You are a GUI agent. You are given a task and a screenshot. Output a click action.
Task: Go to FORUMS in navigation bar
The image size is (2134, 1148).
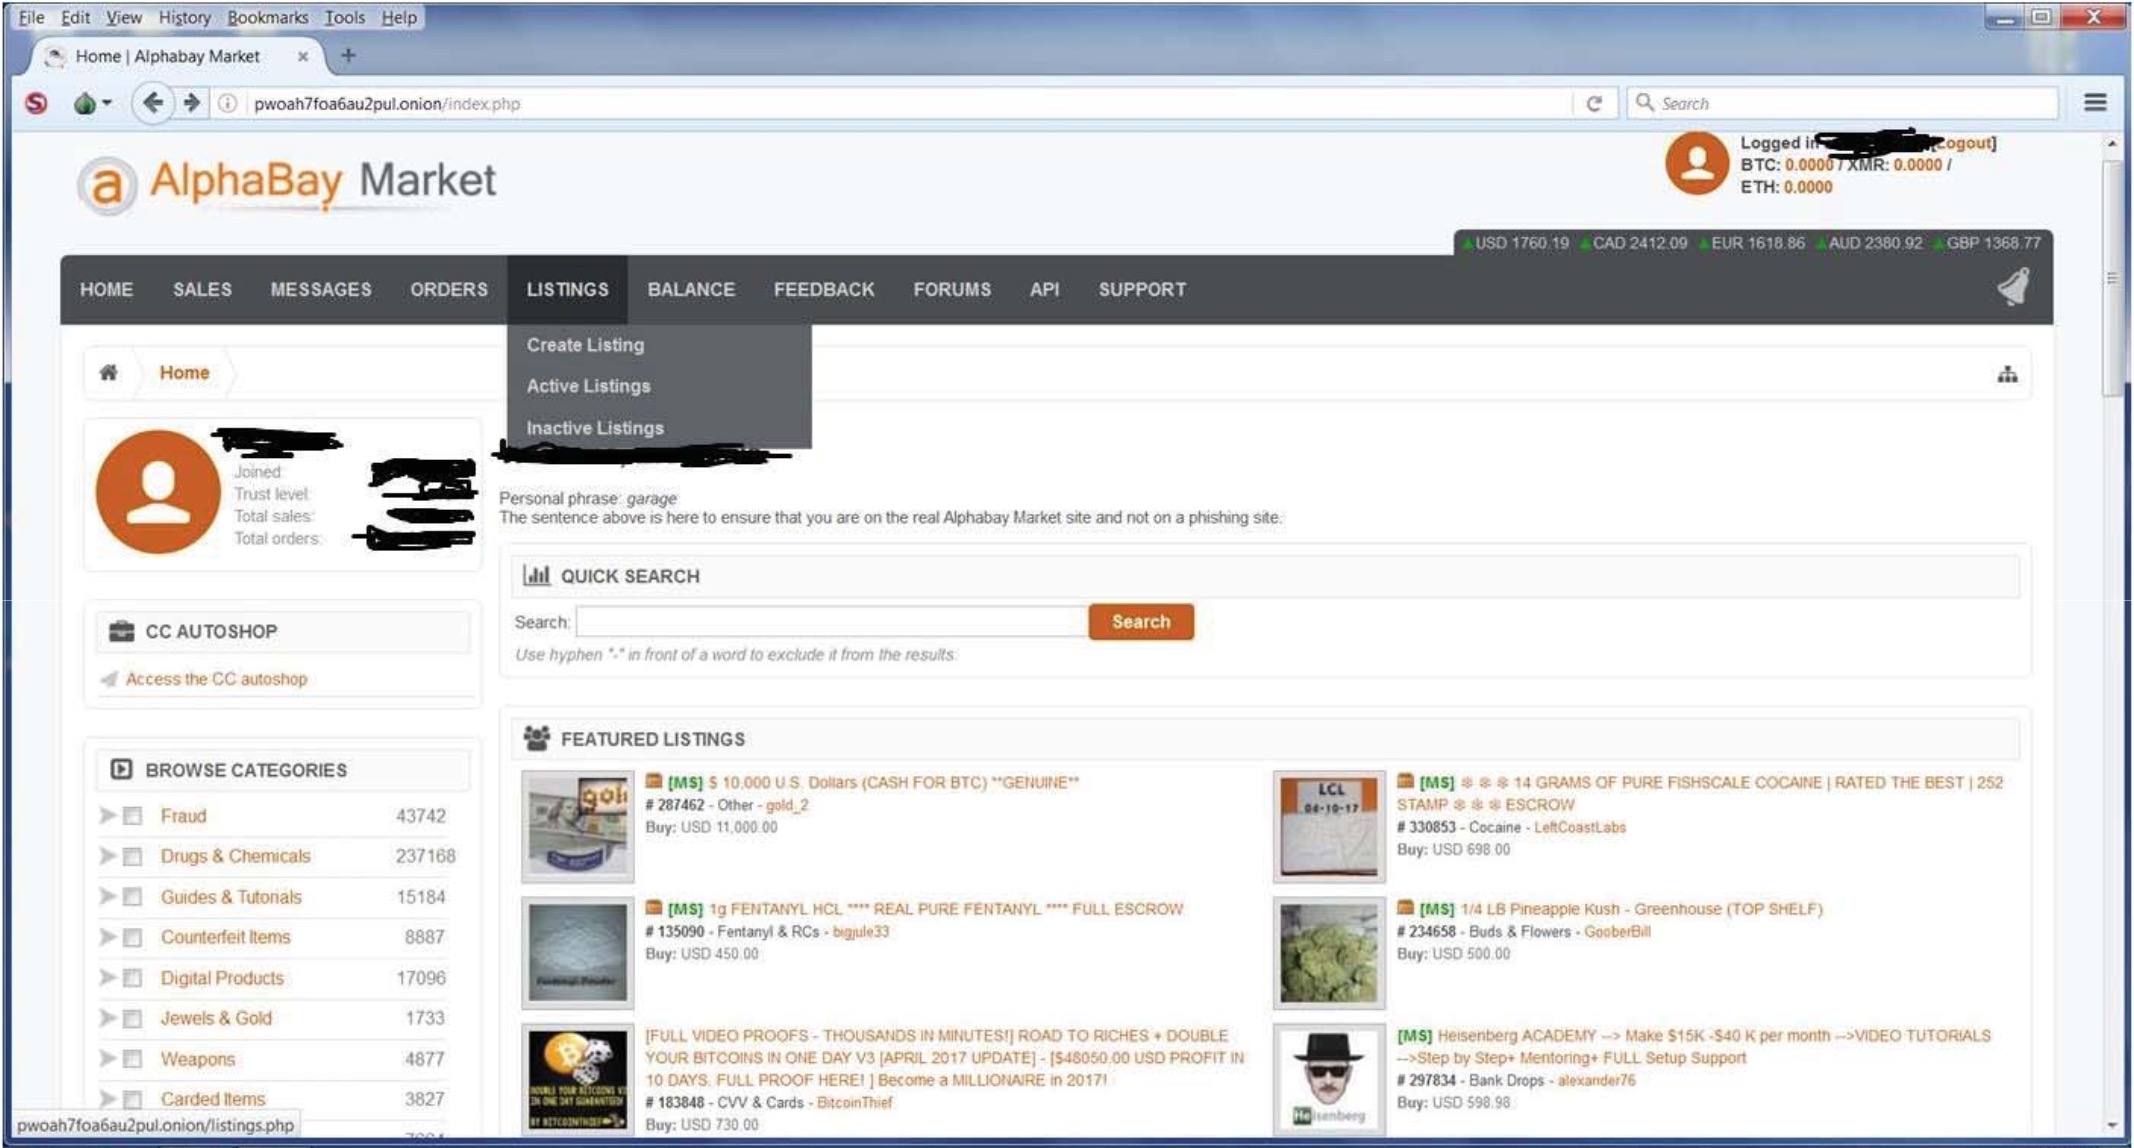pos(952,289)
